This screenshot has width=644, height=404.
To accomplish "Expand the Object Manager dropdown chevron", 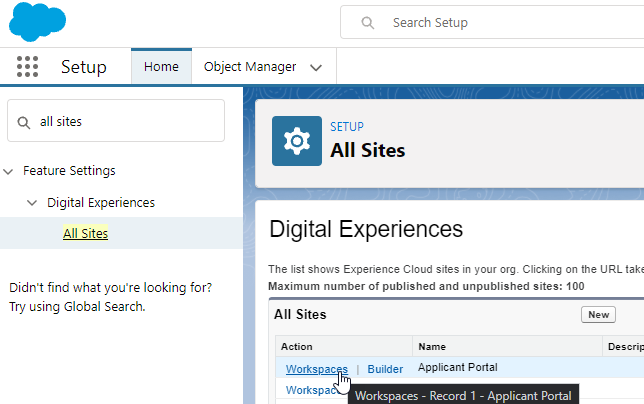I will coord(316,68).
